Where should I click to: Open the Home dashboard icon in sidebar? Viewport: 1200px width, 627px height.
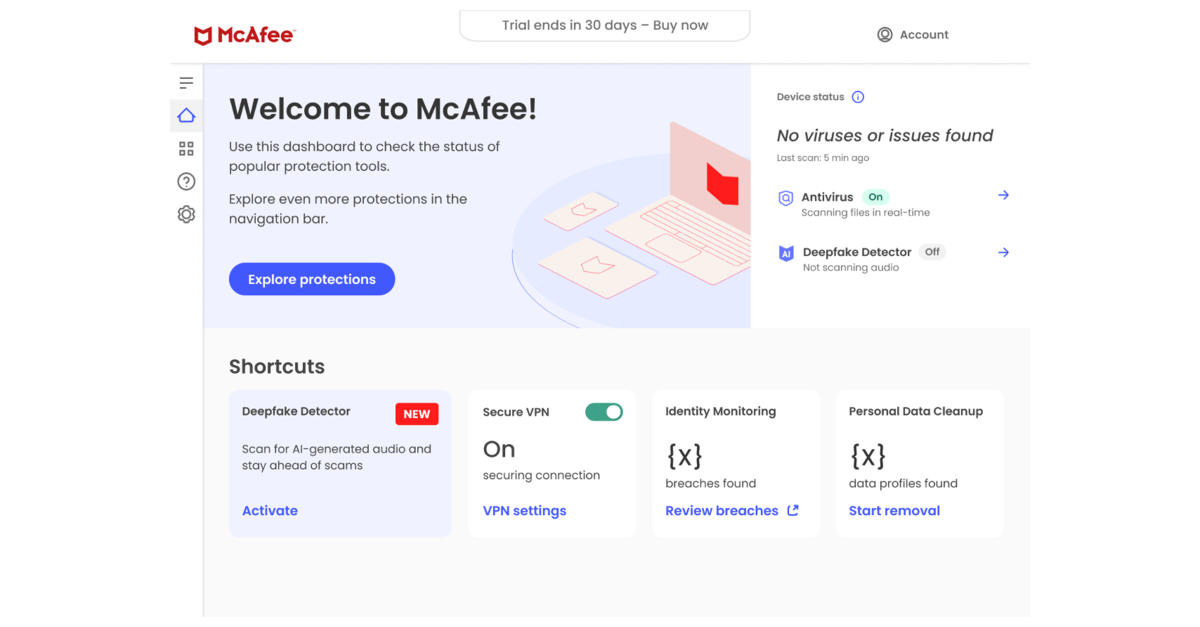(186, 115)
